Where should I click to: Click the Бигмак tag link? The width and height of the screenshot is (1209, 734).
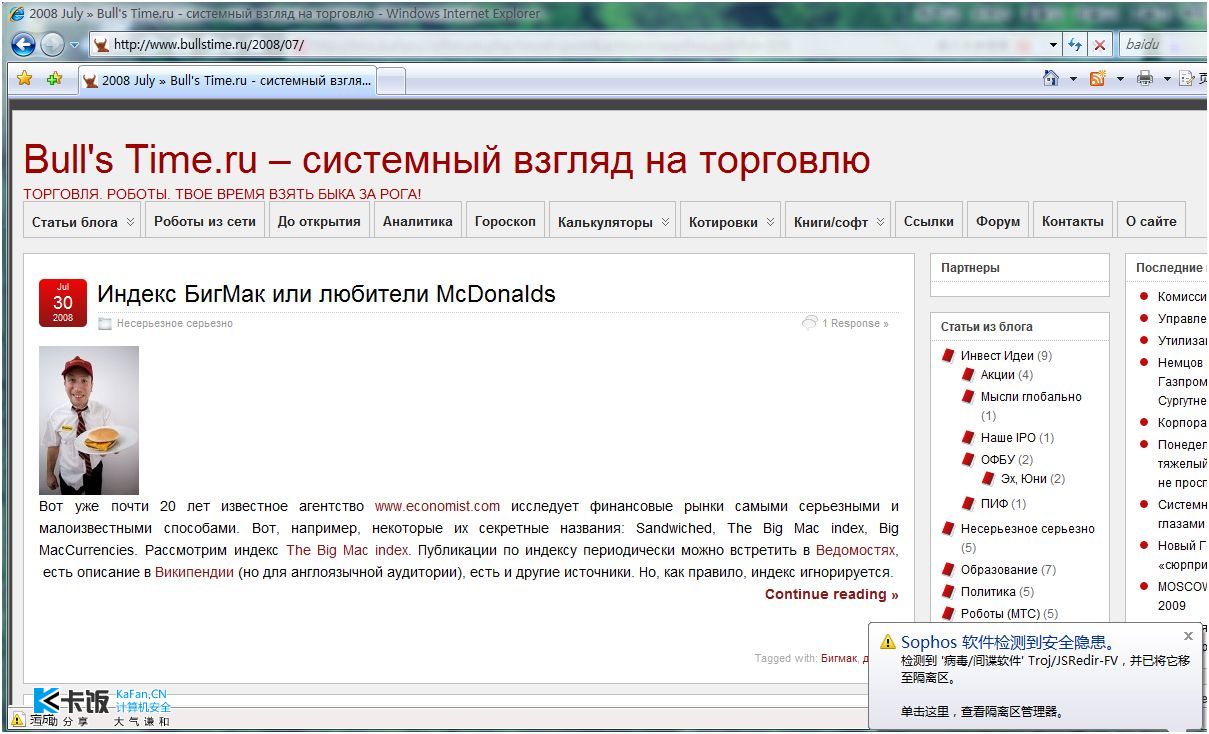click(838, 658)
